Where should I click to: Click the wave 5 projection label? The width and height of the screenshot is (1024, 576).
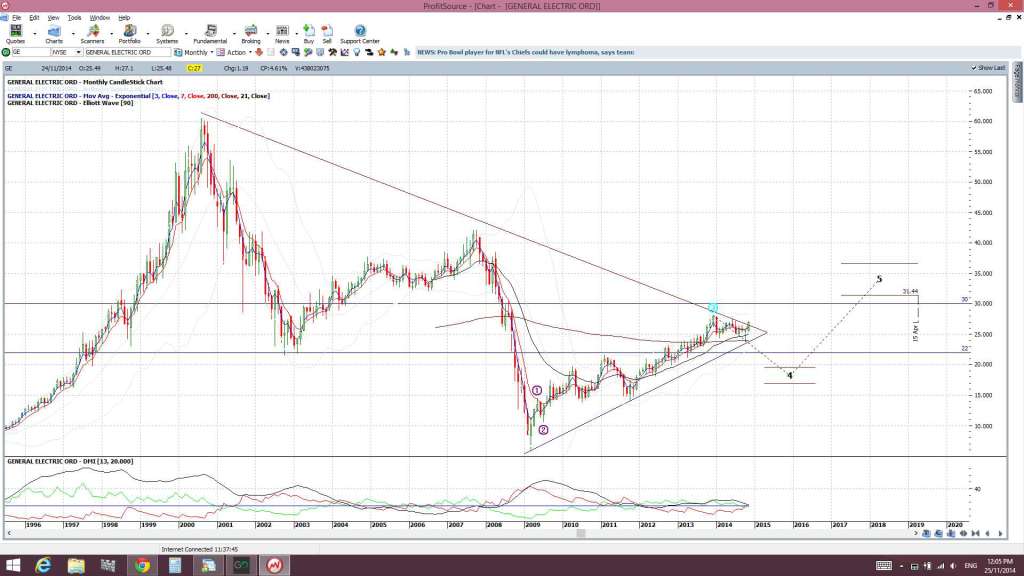point(879,280)
